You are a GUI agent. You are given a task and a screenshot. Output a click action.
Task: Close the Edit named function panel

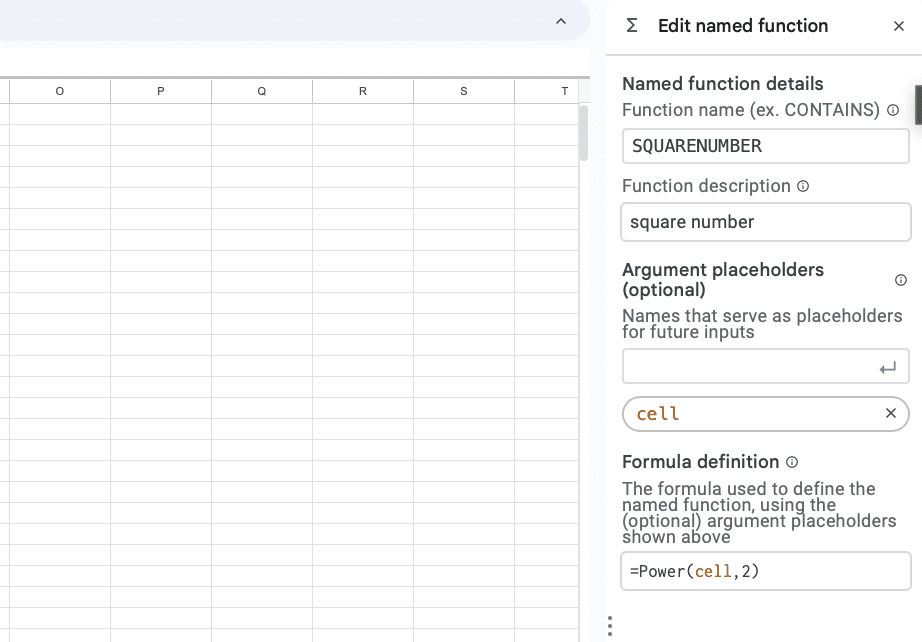pyautogui.click(x=898, y=26)
